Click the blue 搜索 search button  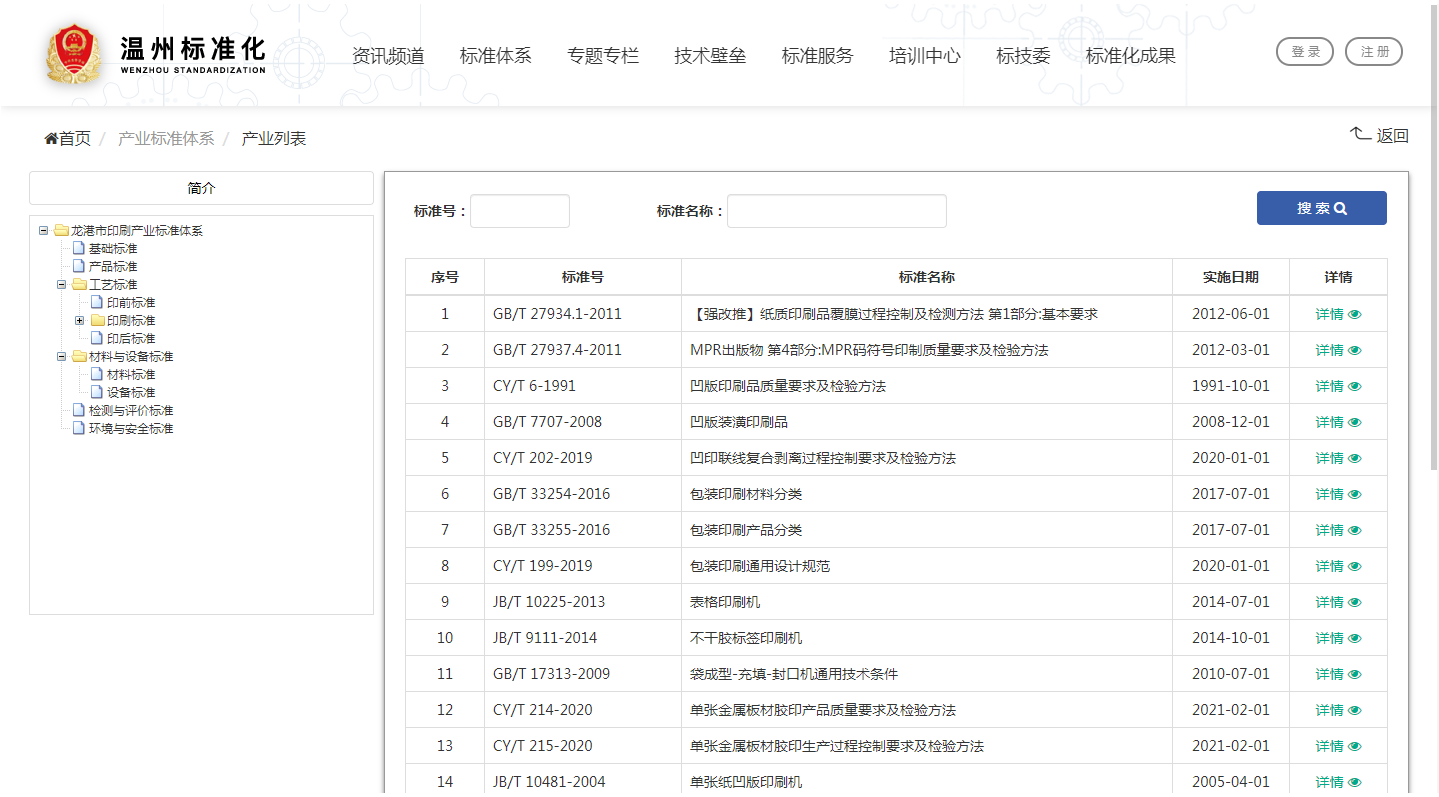(1322, 208)
